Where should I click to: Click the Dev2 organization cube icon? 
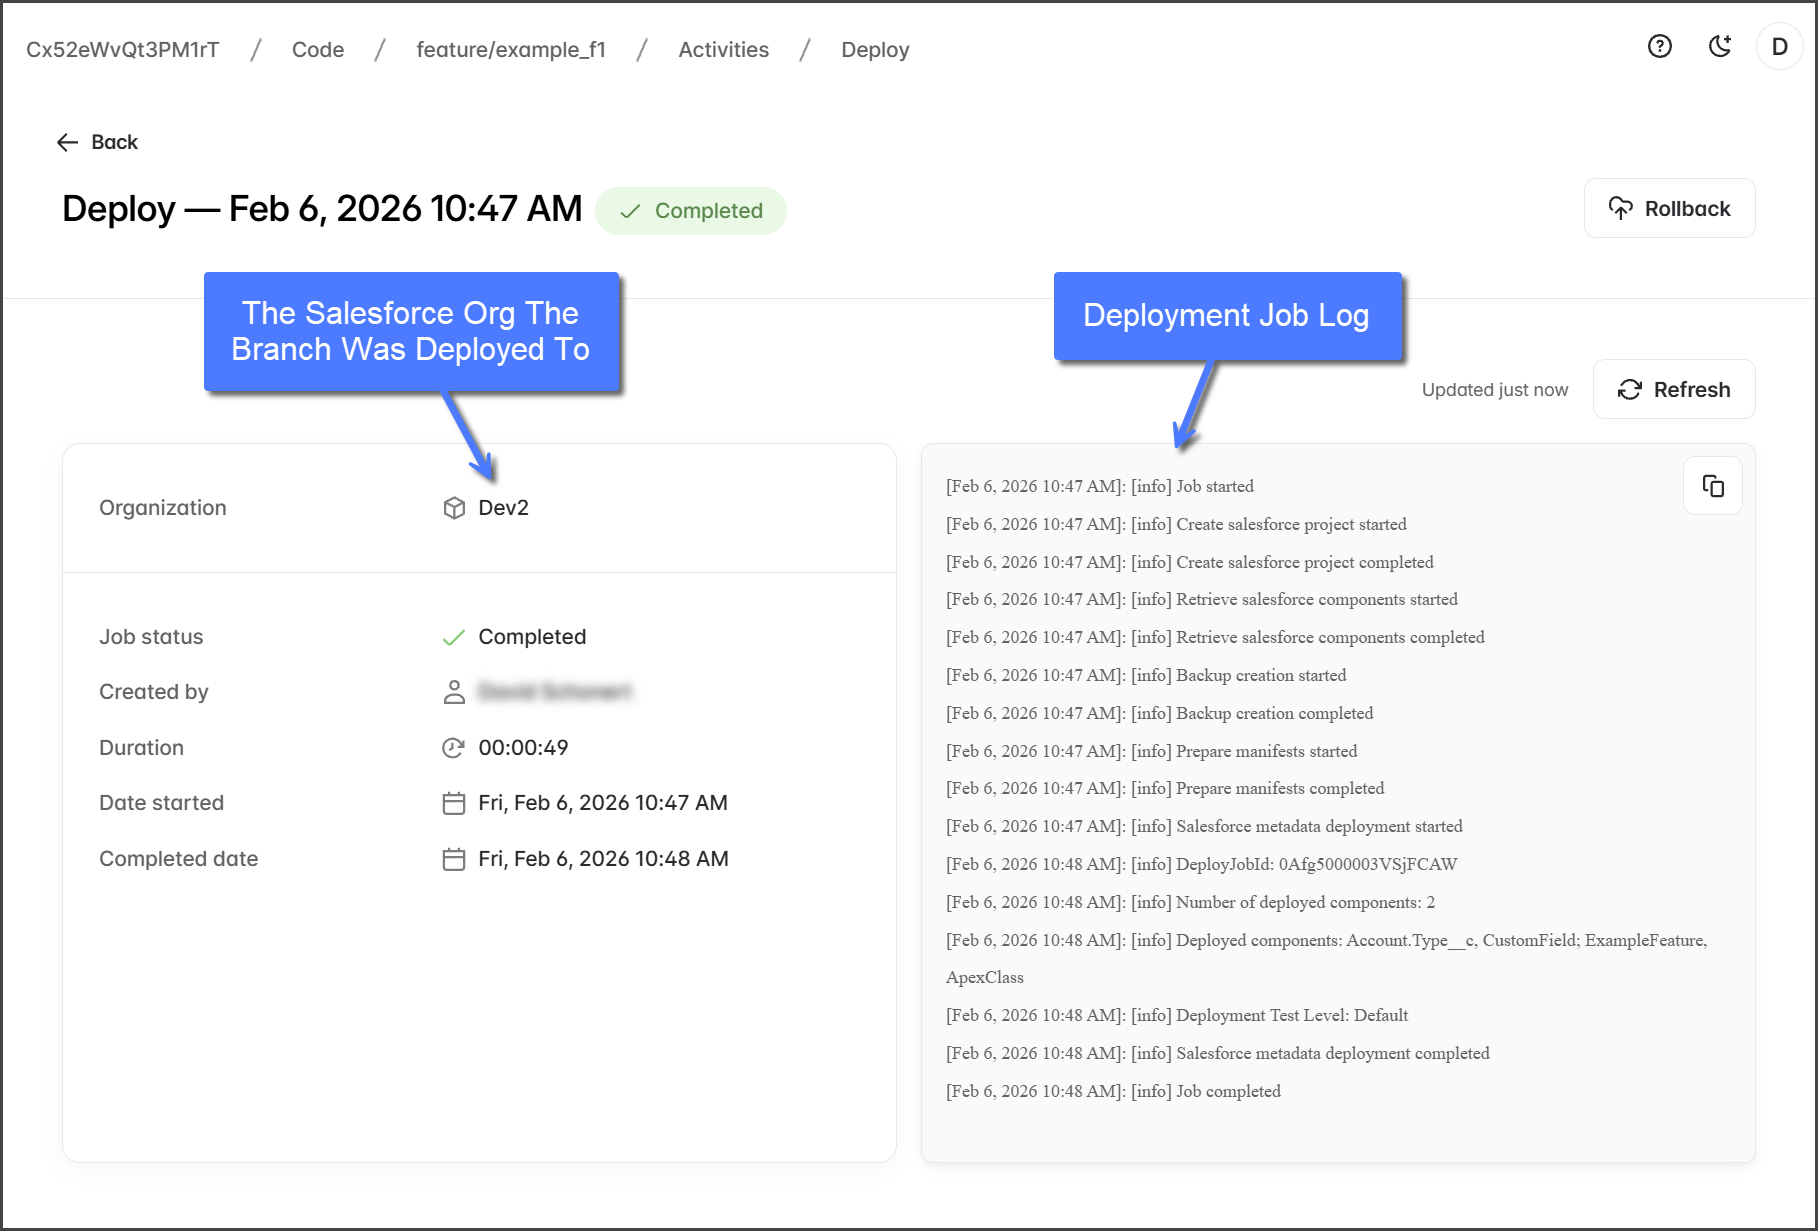pyautogui.click(x=454, y=508)
